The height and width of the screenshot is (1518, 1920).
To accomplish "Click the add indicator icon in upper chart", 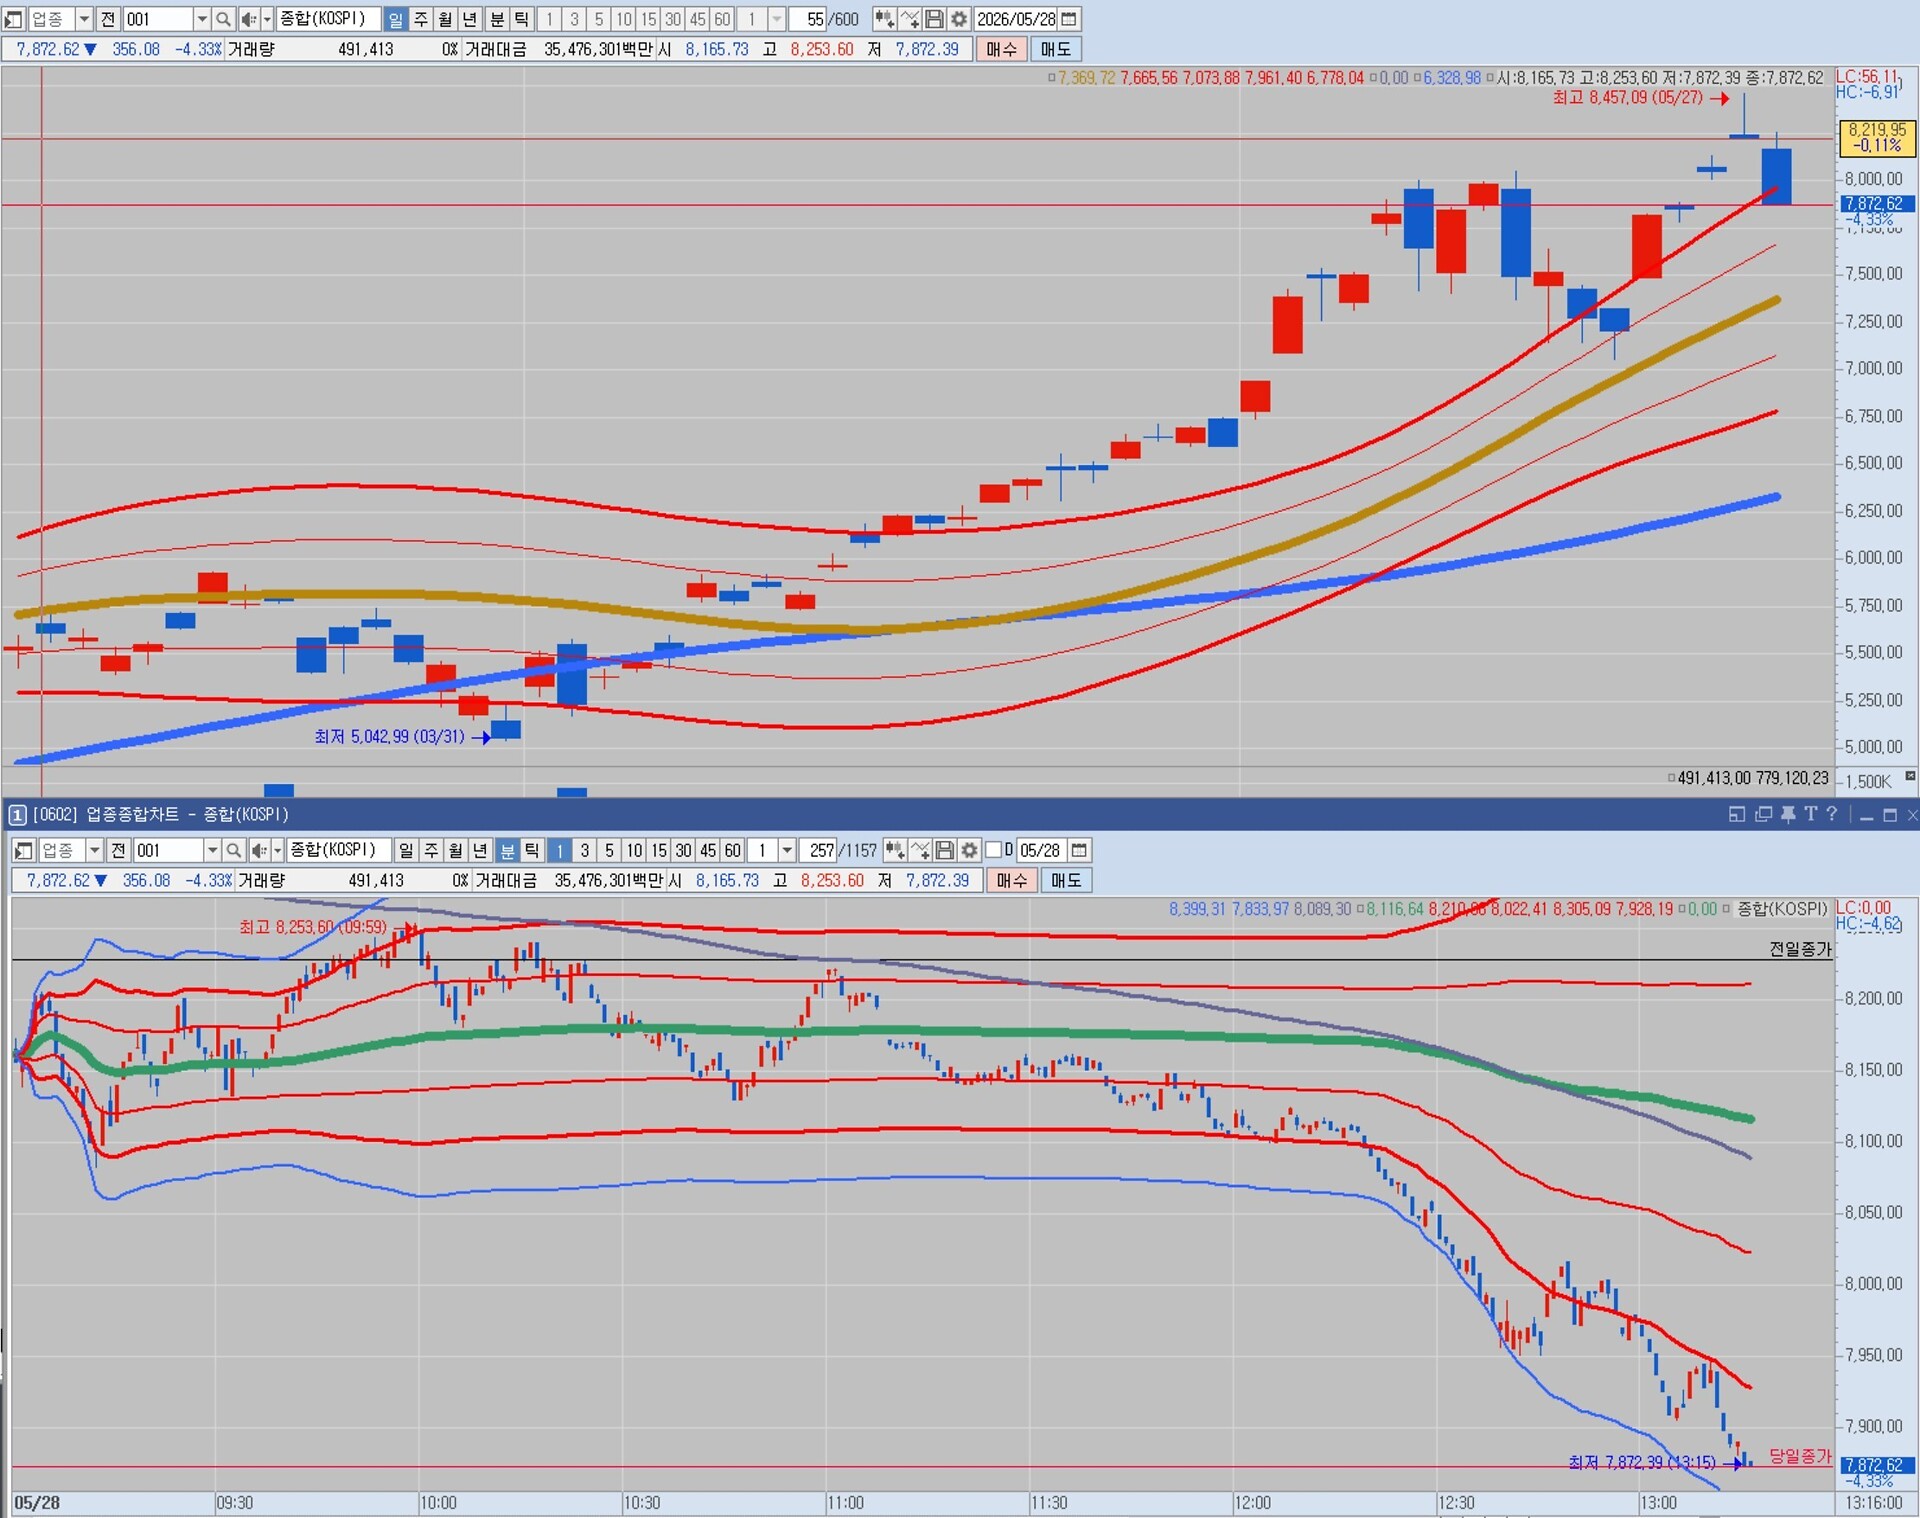I will 884,19.
